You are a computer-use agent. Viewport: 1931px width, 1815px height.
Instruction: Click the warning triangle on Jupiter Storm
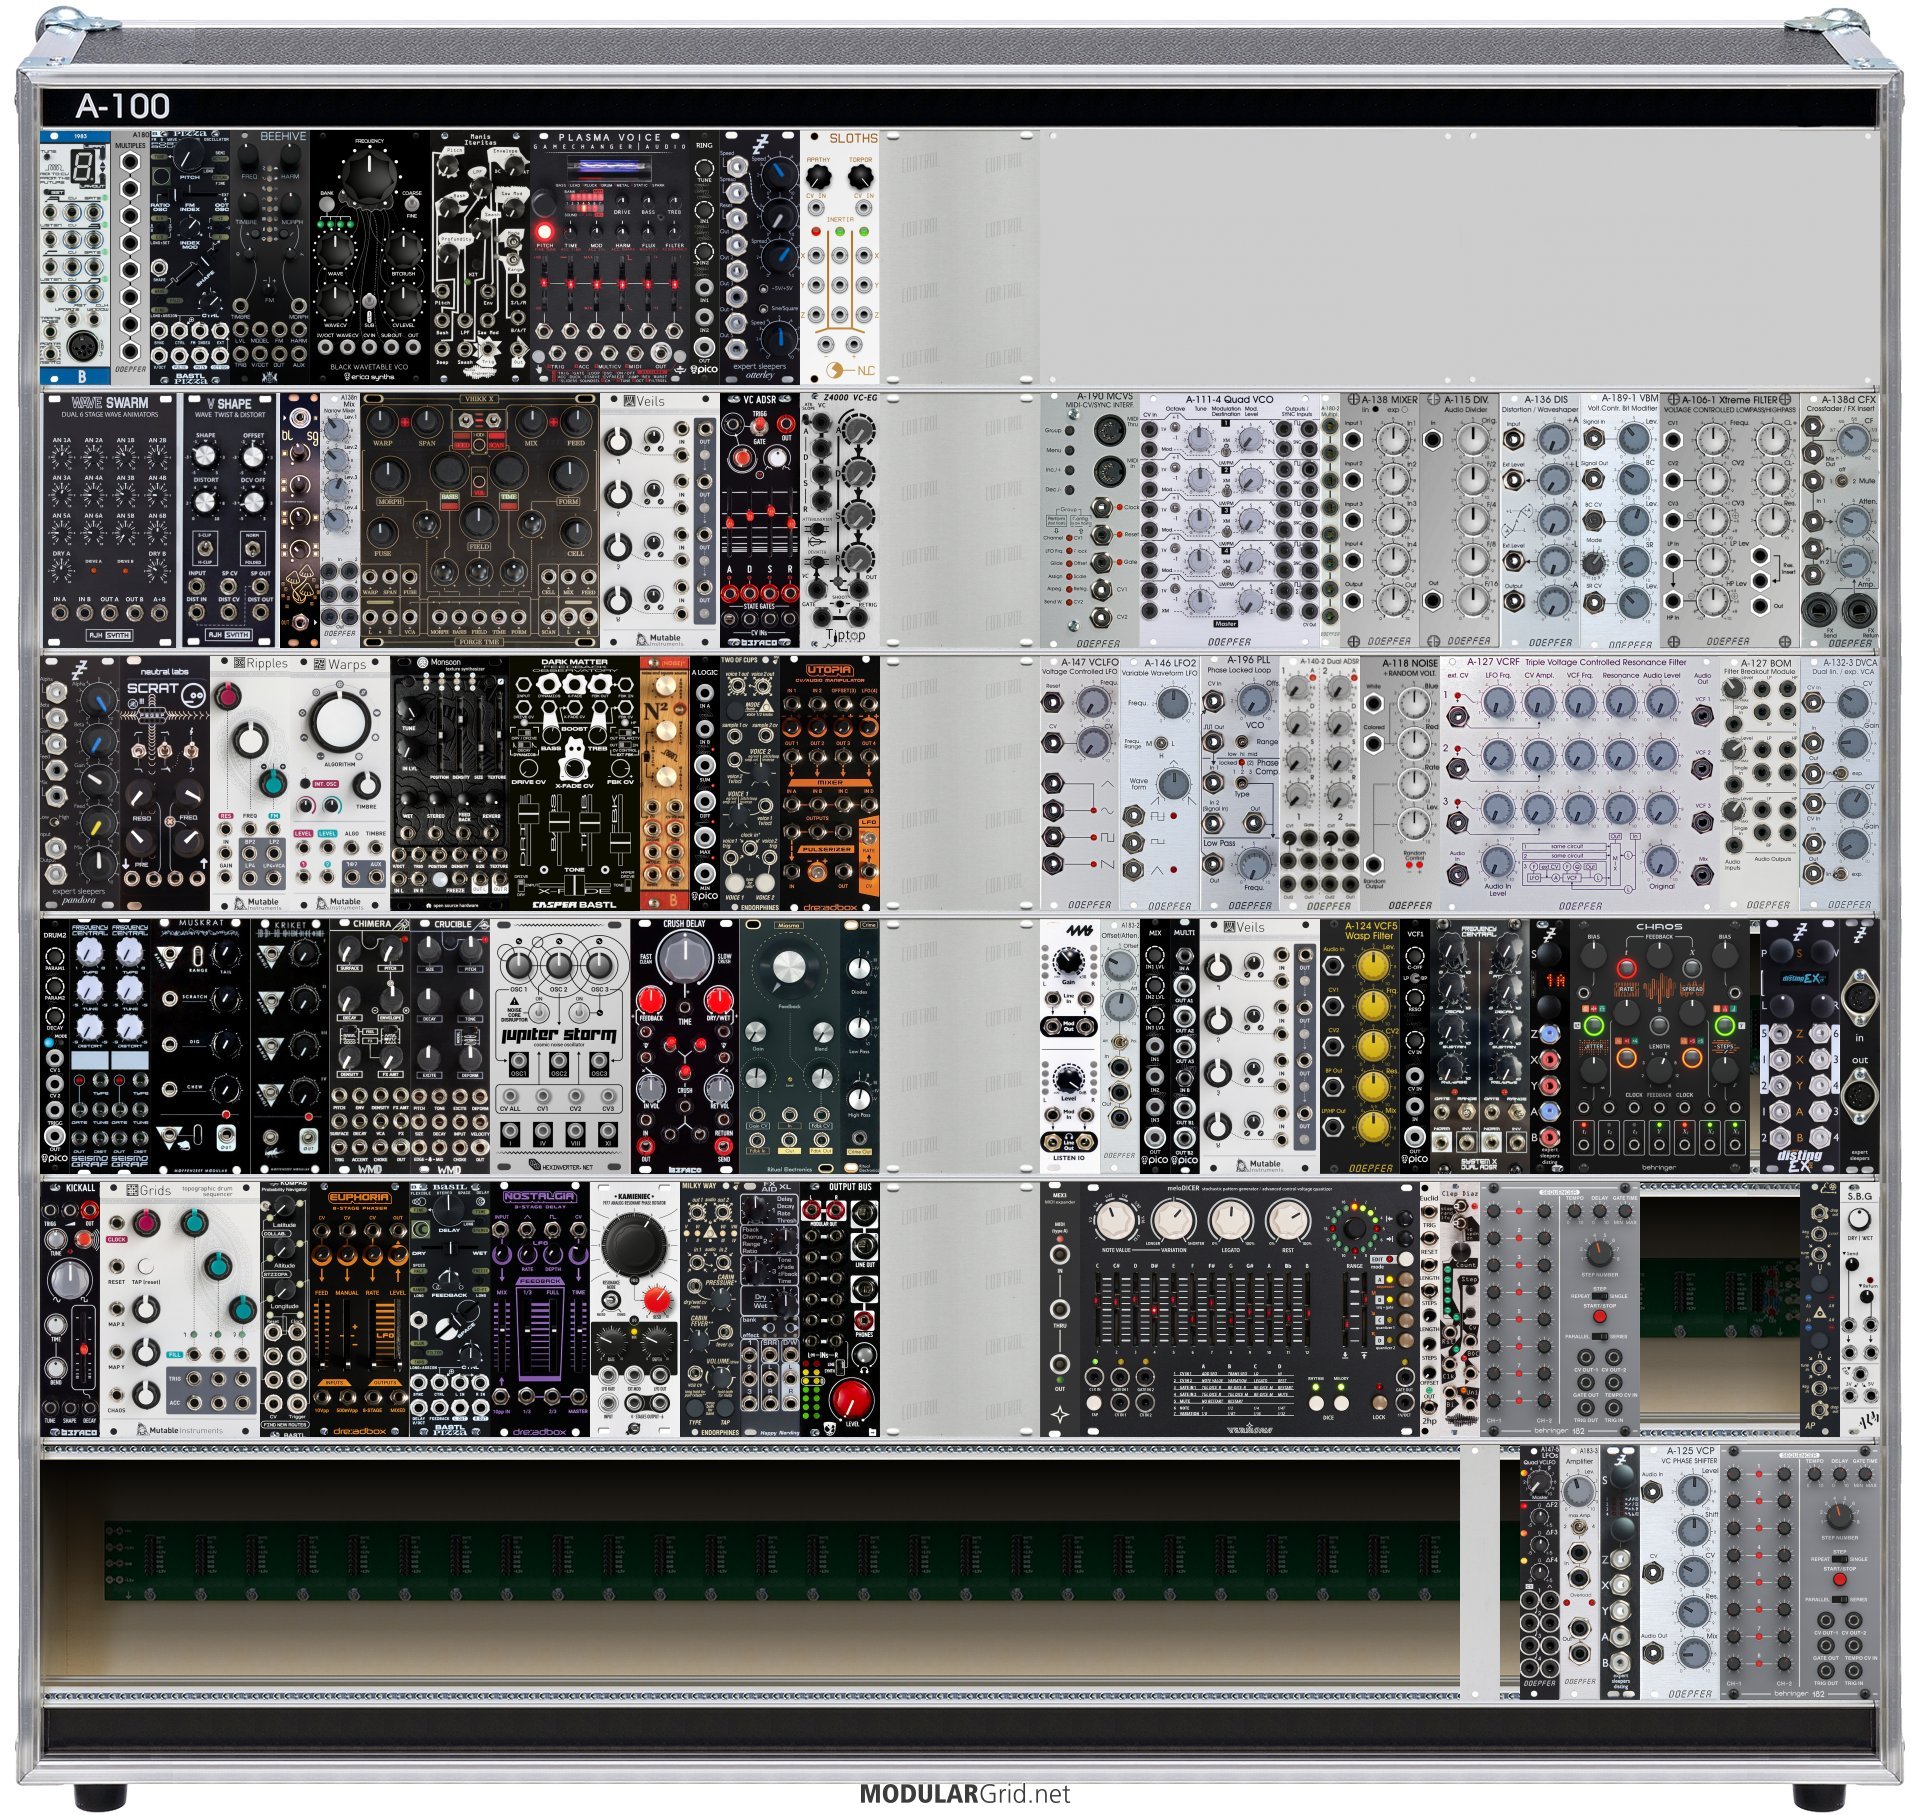click(x=515, y=1000)
